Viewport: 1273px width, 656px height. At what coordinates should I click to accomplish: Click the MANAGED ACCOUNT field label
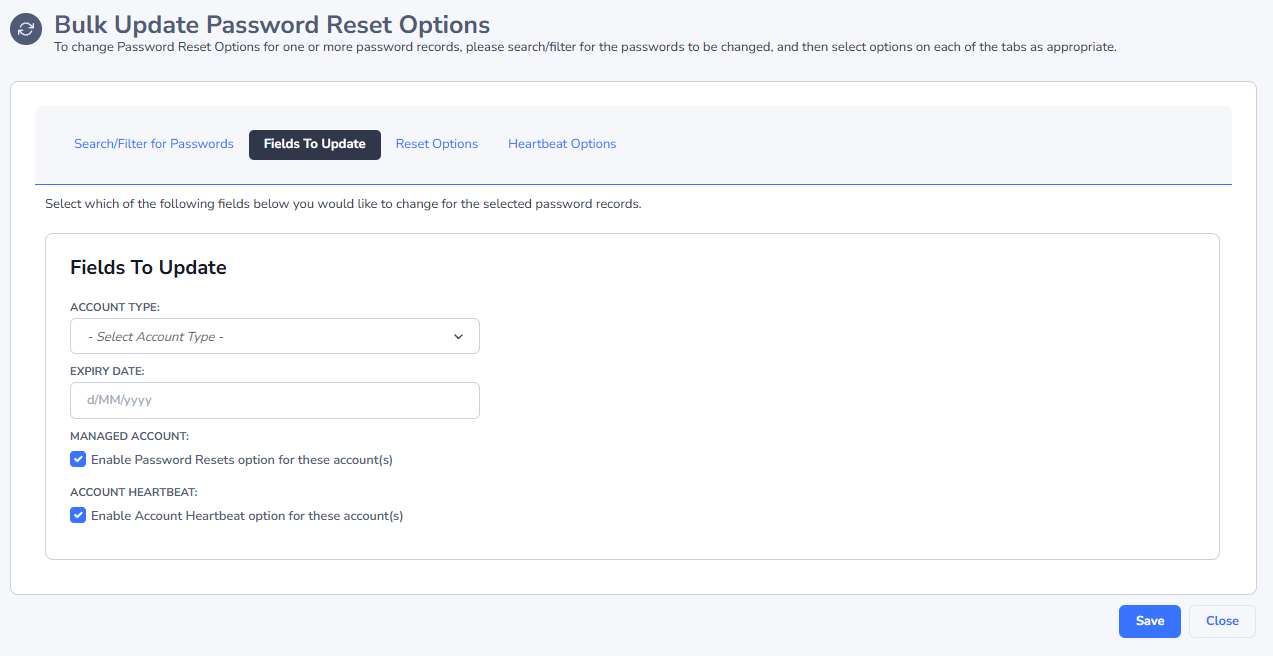(129, 436)
